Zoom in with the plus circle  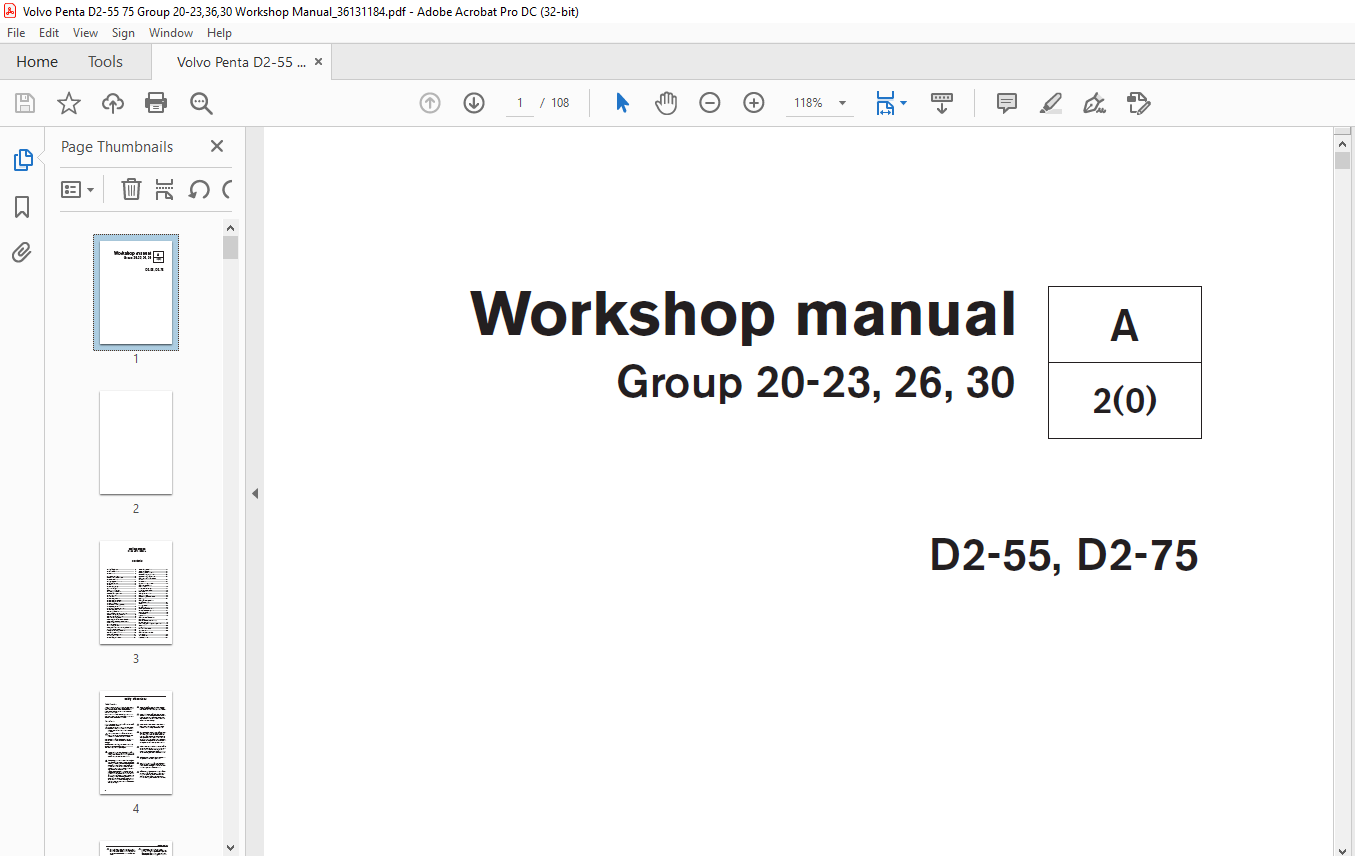pyautogui.click(x=754, y=103)
